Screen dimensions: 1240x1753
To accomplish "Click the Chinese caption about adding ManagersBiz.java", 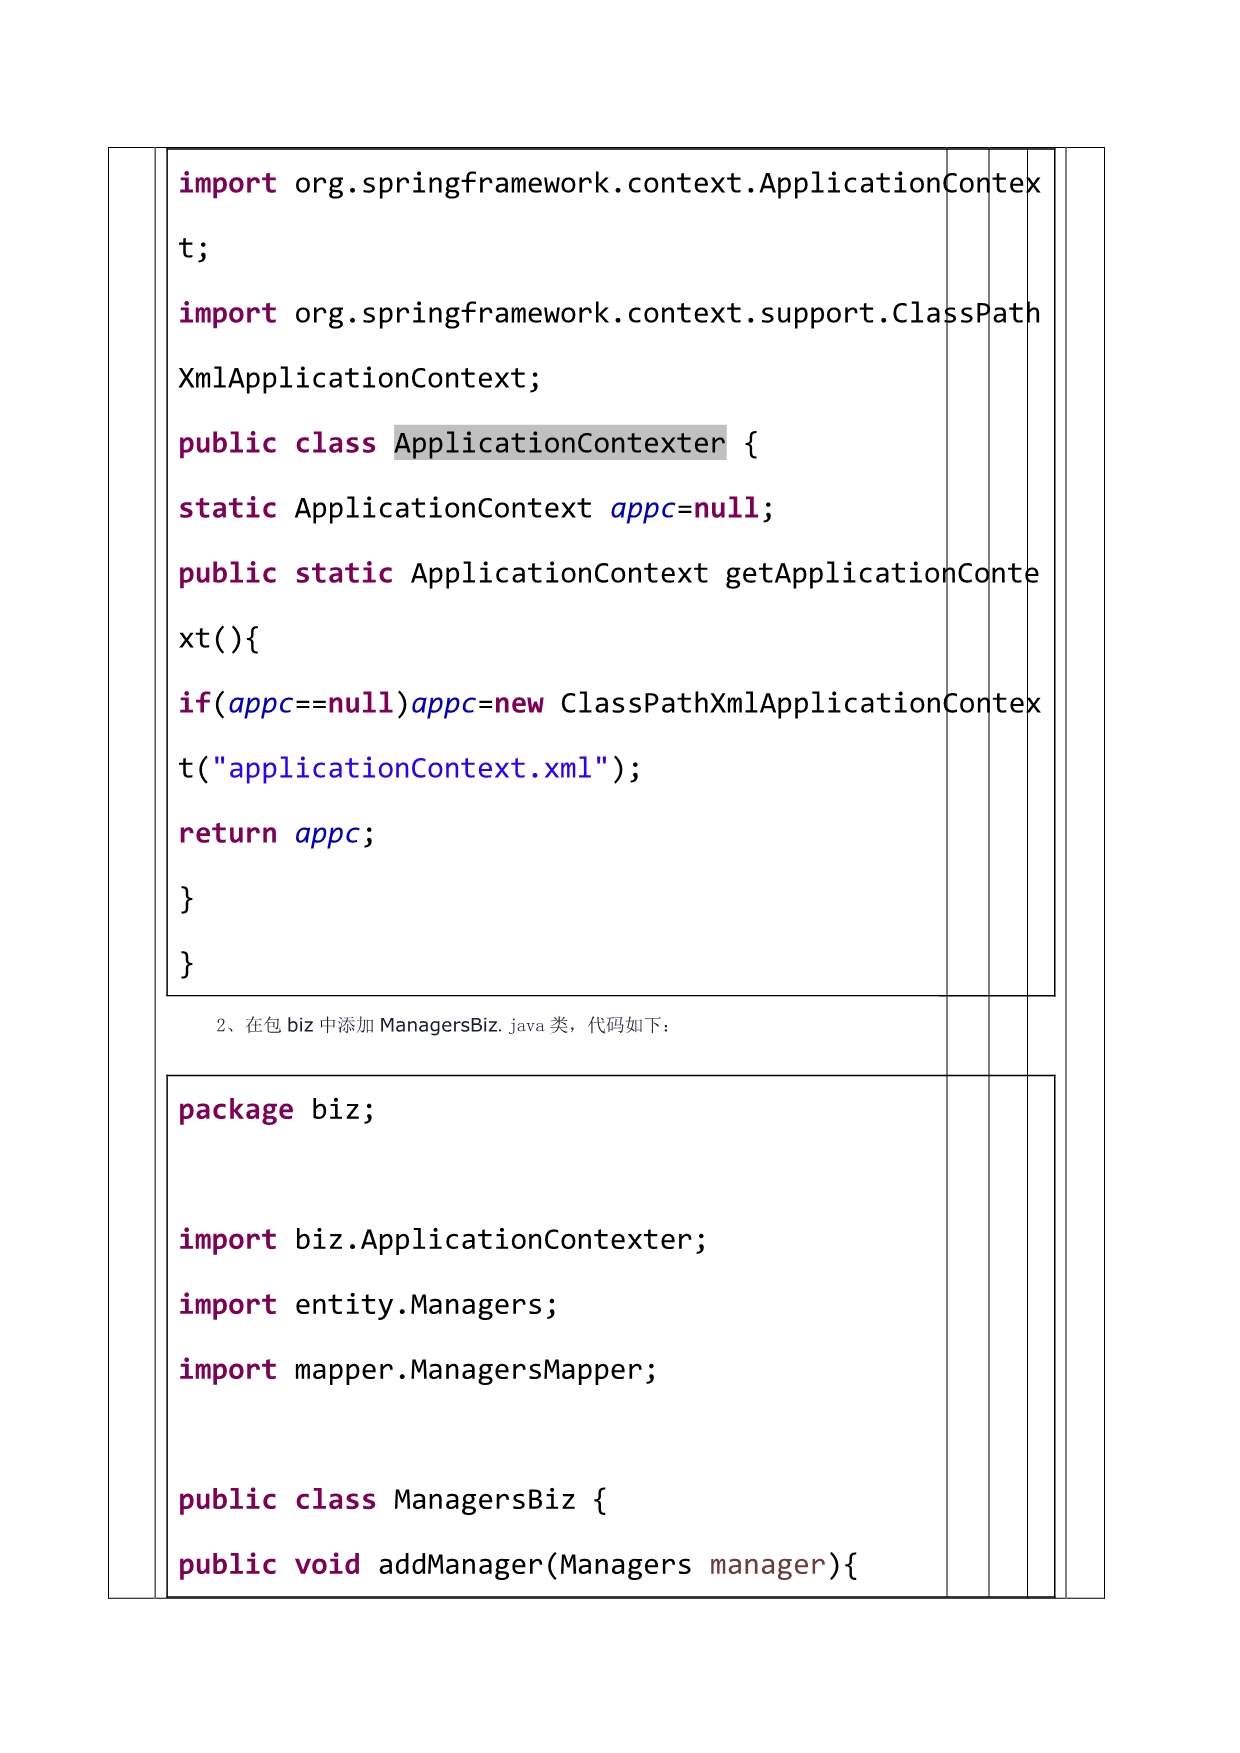I will 442,1025.
